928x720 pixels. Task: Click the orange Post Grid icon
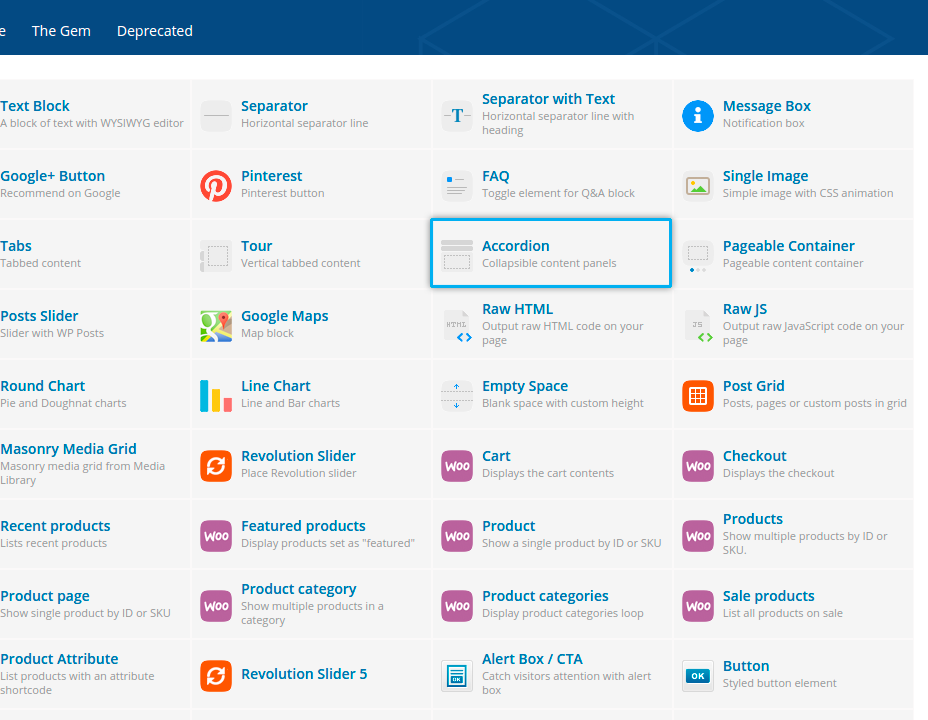tap(698, 396)
